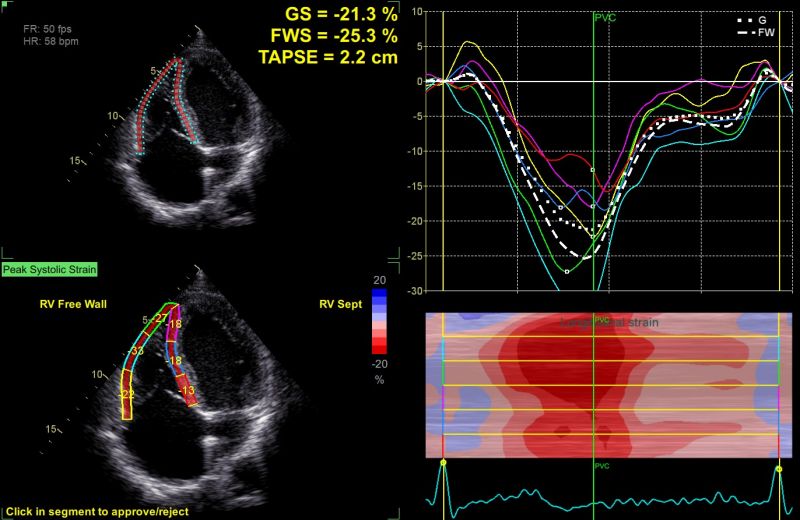Click depth marker 15 on the lower echo image
This screenshot has height=520, width=800.
click(x=51, y=429)
